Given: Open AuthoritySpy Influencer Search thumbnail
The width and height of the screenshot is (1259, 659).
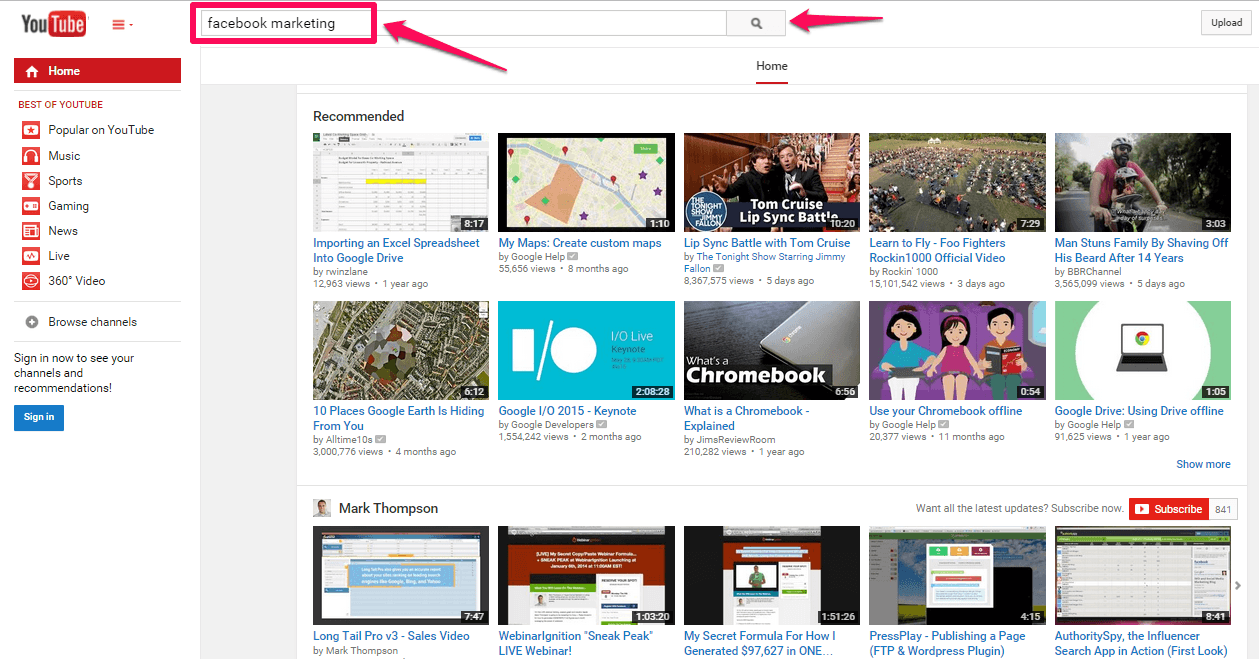Looking at the screenshot, I should click(x=1143, y=576).
